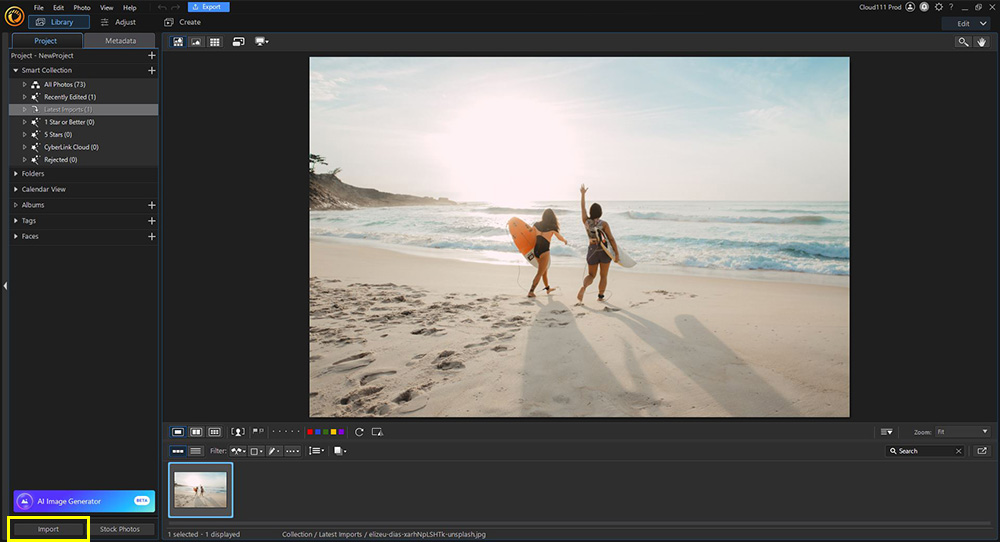Screen dimensions: 1000x542
Task: Open the Edit mode dropdown
Action: 967,24
